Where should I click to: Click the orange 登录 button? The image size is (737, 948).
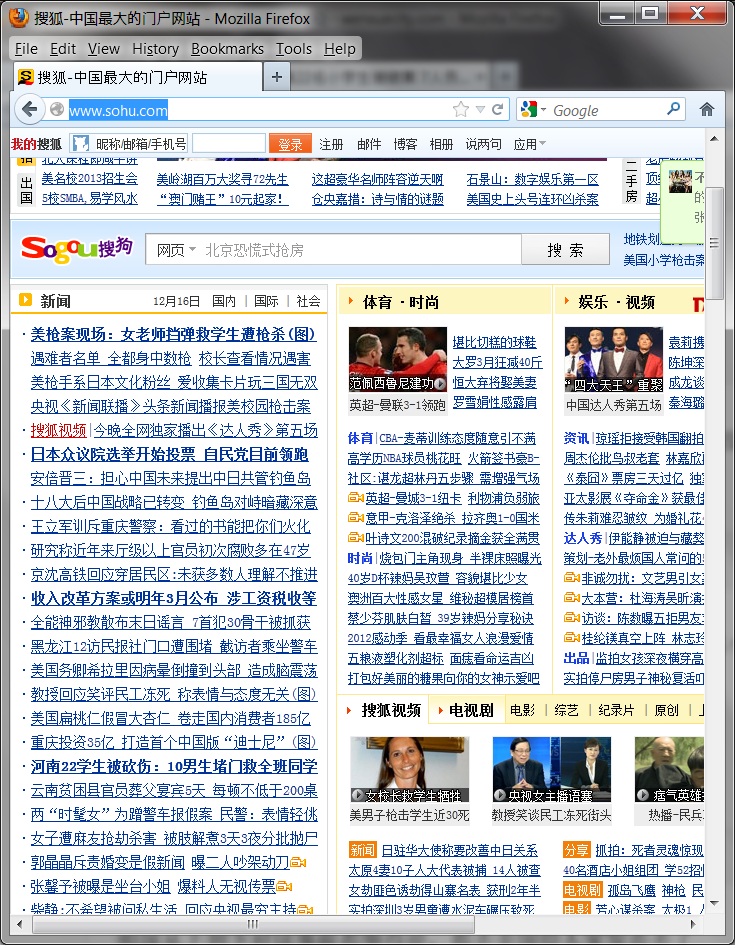(290, 144)
